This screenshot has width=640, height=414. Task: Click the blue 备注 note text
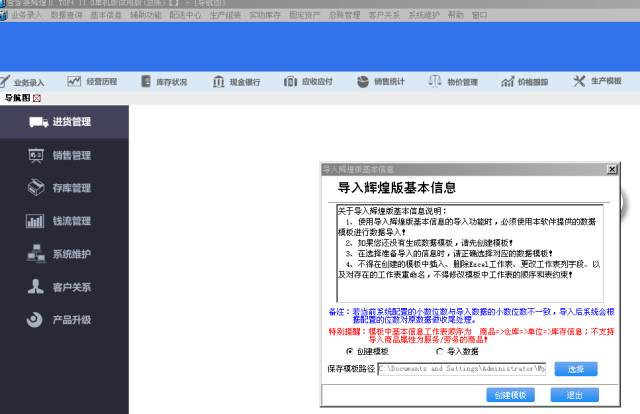pos(471,316)
